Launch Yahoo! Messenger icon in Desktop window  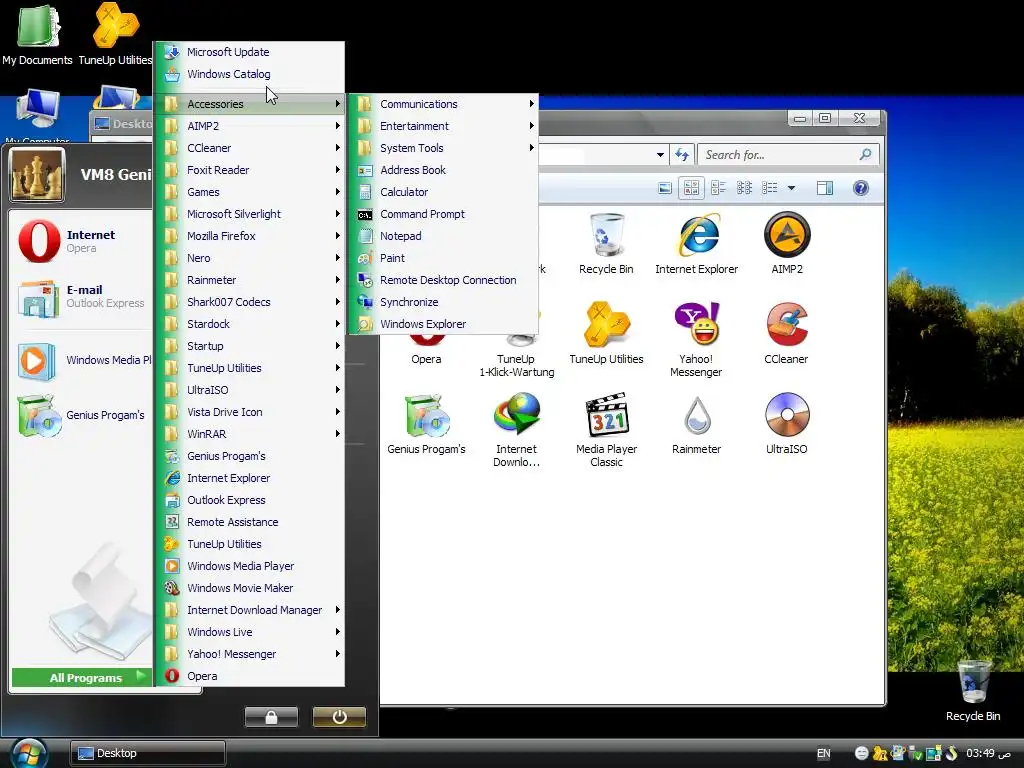click(x=696, y=340)
